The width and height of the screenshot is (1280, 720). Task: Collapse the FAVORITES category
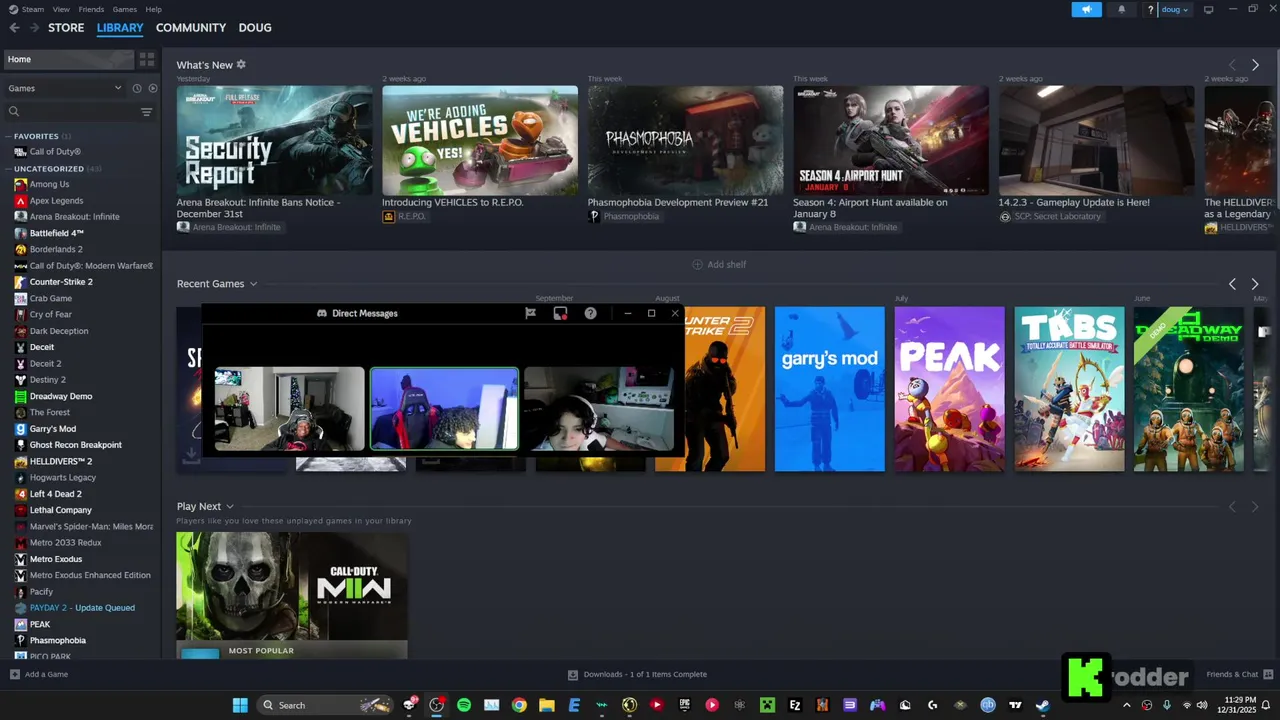coord(37,136)
